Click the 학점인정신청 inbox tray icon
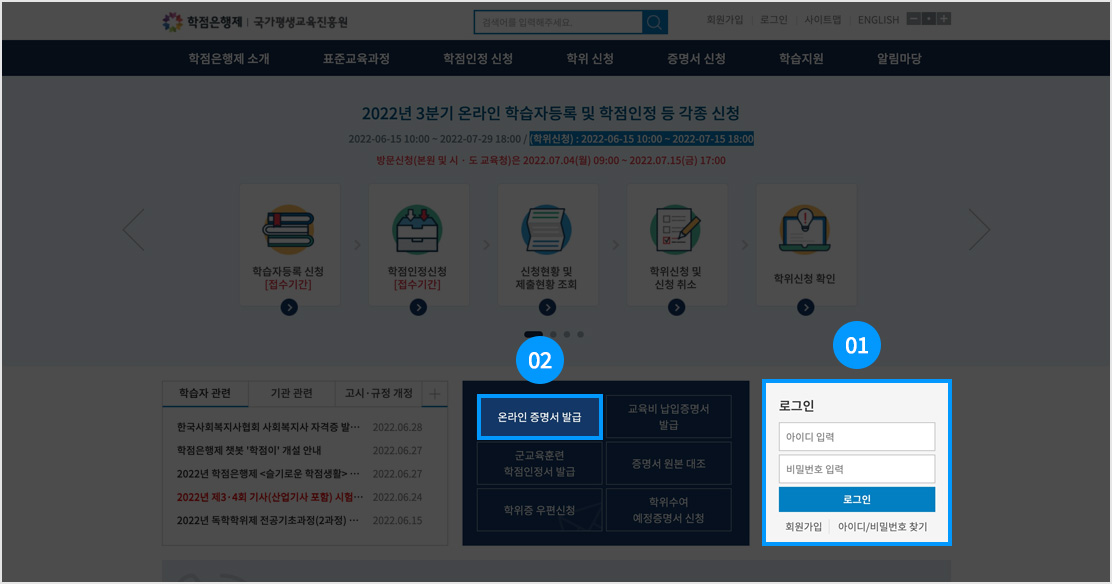 [418, 230]
